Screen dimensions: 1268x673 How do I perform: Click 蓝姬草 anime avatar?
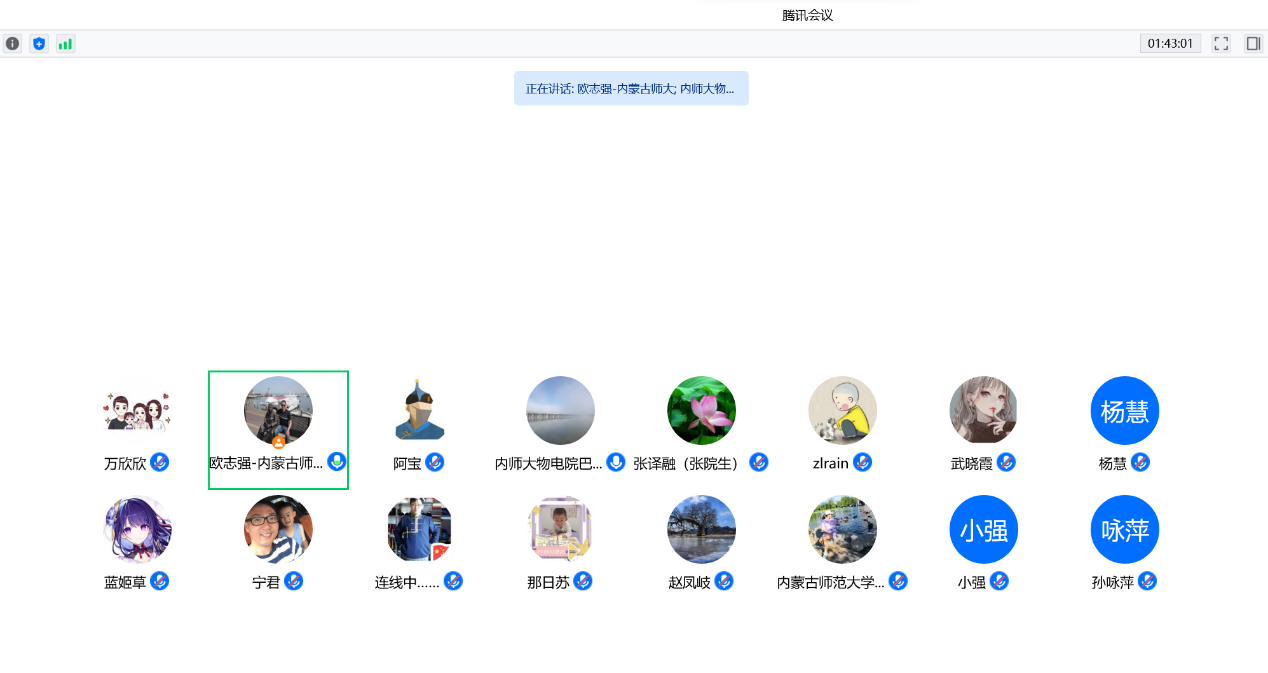[x=137, y=530]
